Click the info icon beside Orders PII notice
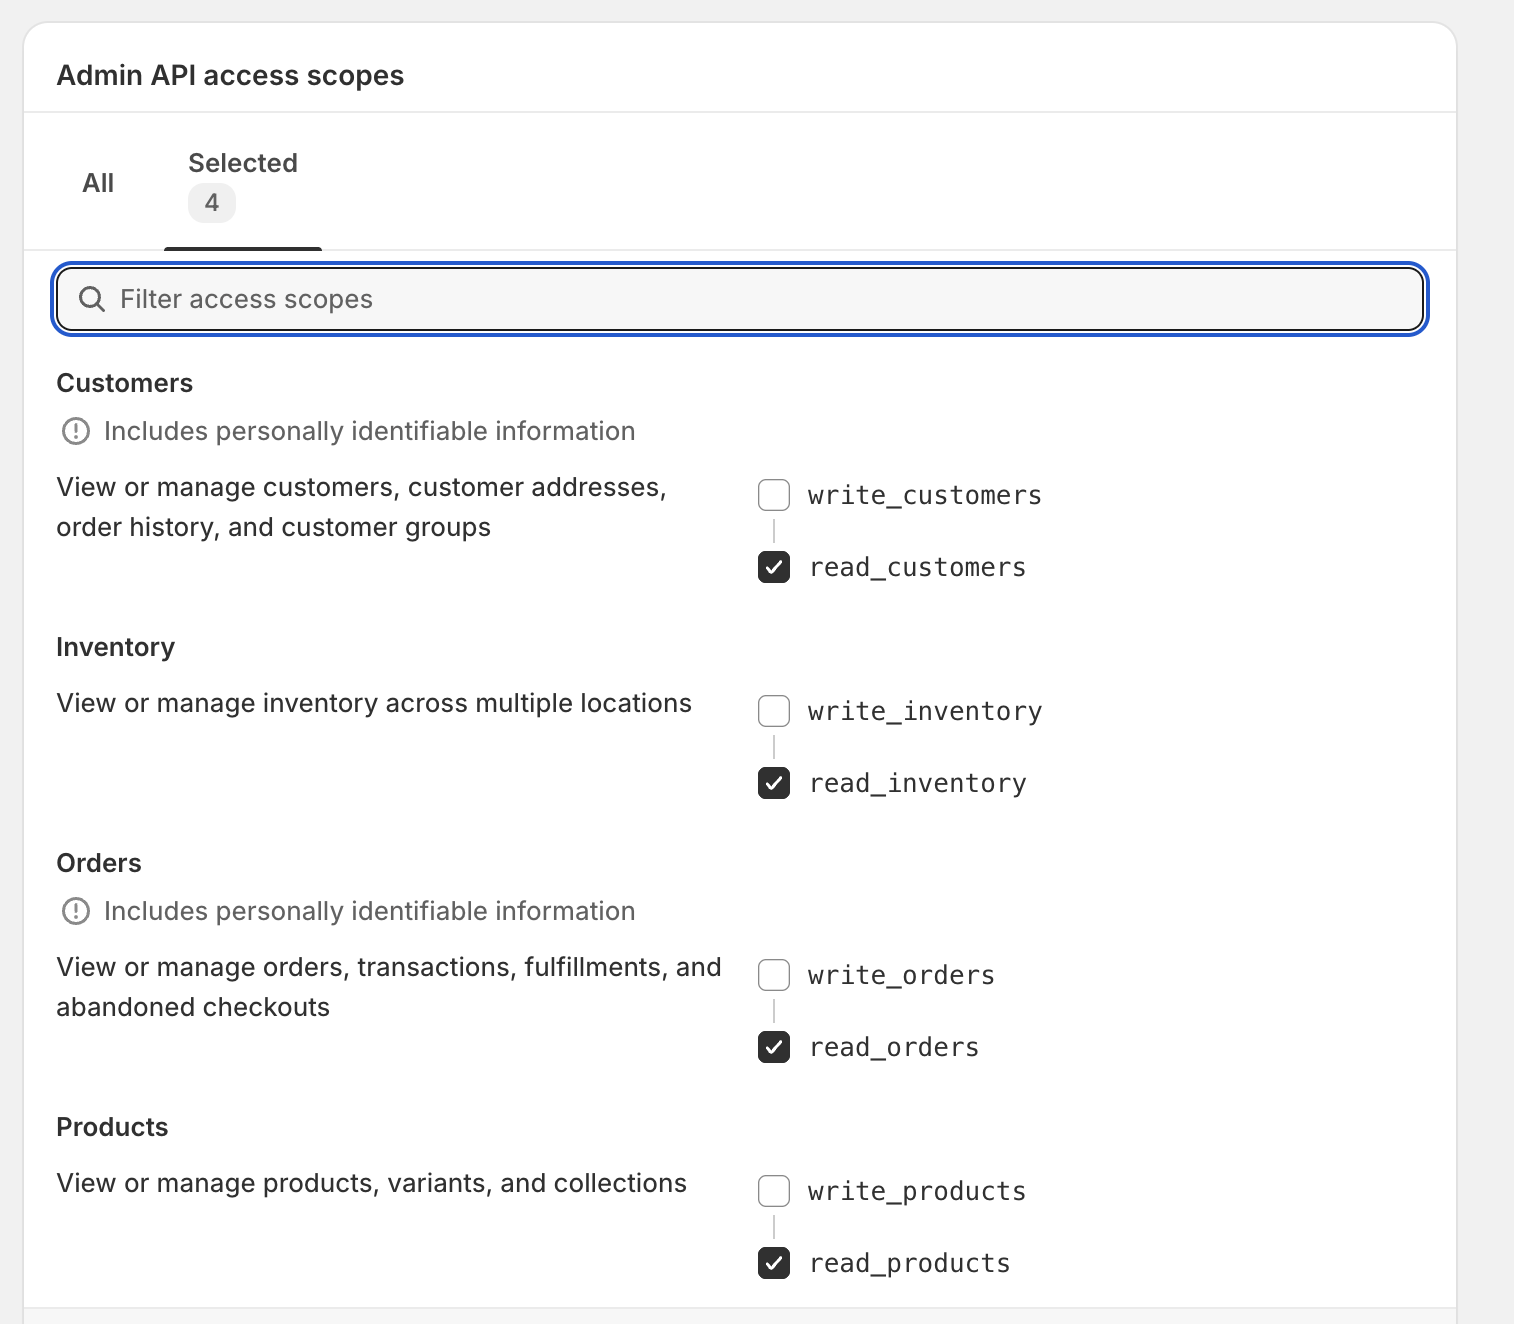This screenshot has height=1324, width=1514. tap(74, 911)
